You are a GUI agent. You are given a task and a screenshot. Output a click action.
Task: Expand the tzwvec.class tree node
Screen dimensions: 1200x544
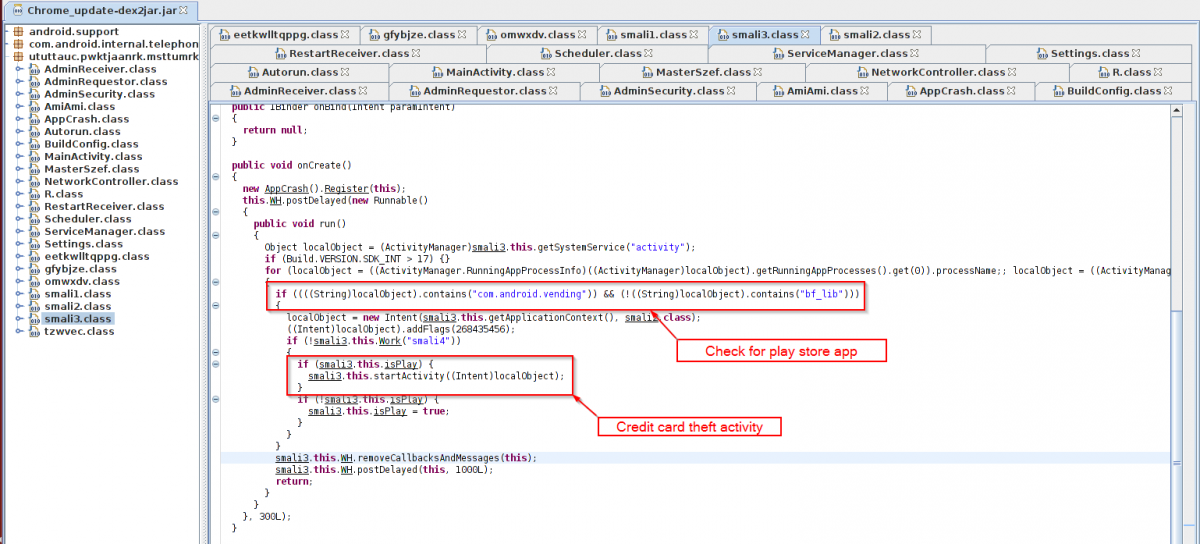point(20,331)
